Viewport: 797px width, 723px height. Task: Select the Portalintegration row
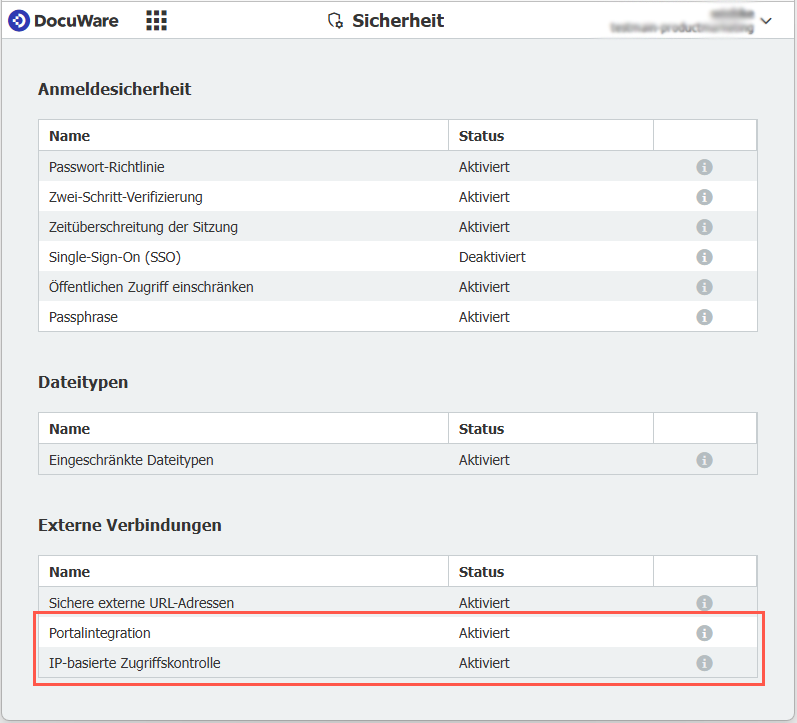[x=100, y=633]
